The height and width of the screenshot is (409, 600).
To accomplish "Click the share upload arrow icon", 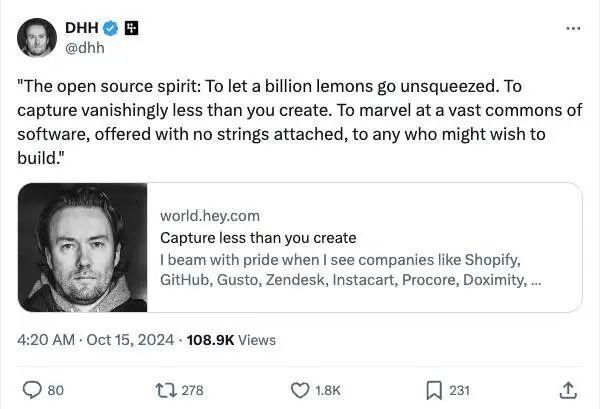I will tap(569, 390).
